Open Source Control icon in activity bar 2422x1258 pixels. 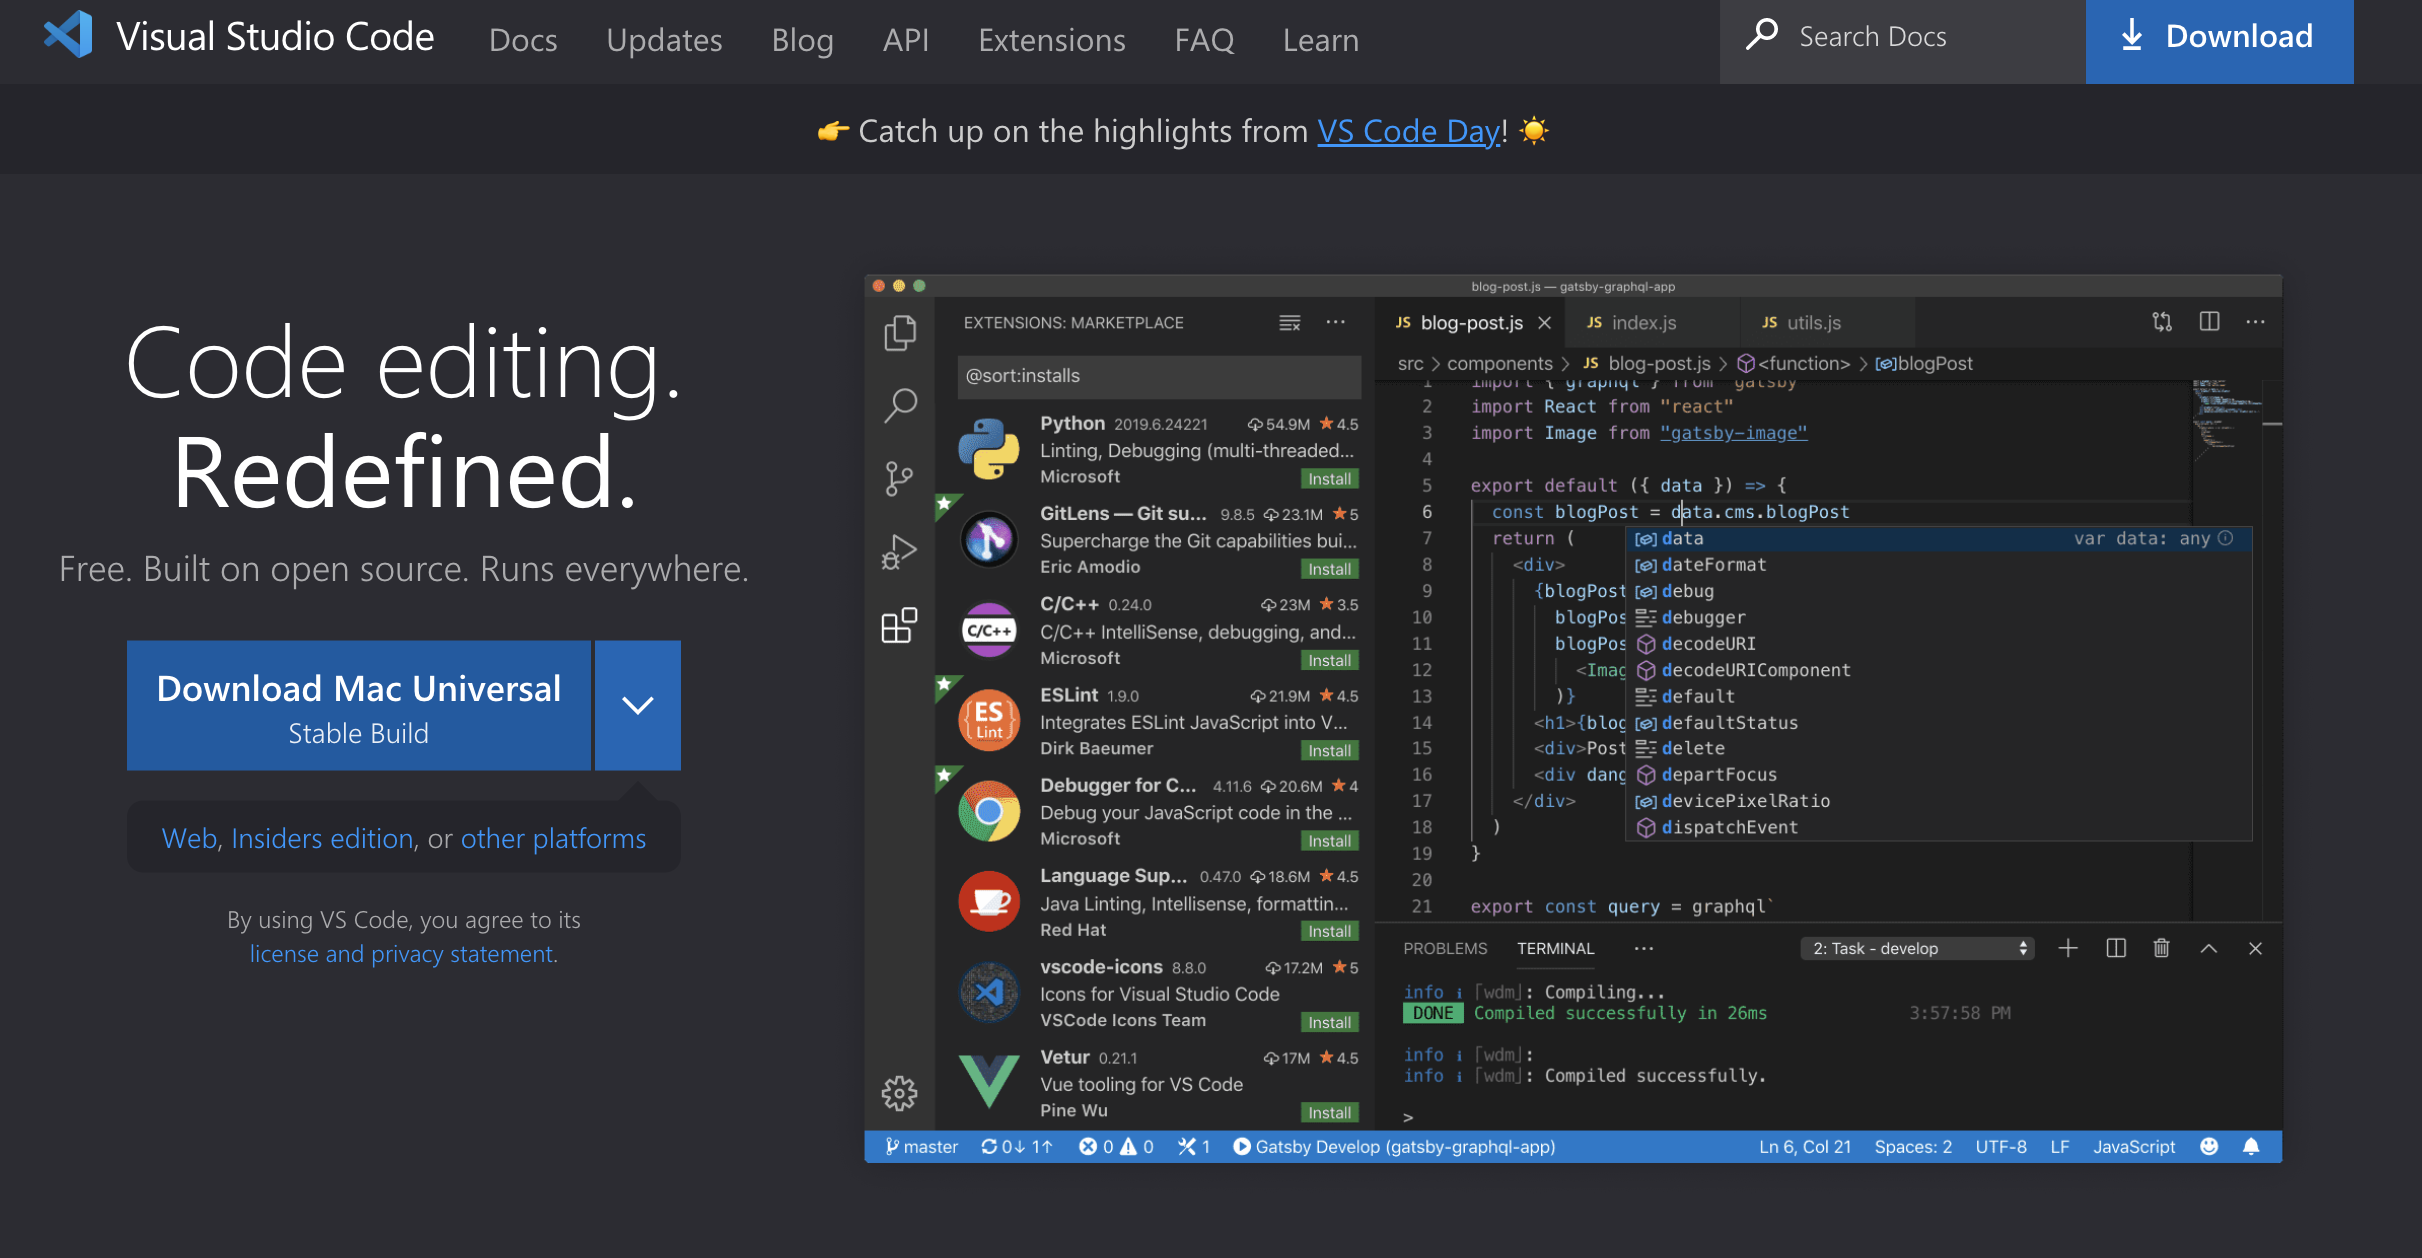[900, 479]
